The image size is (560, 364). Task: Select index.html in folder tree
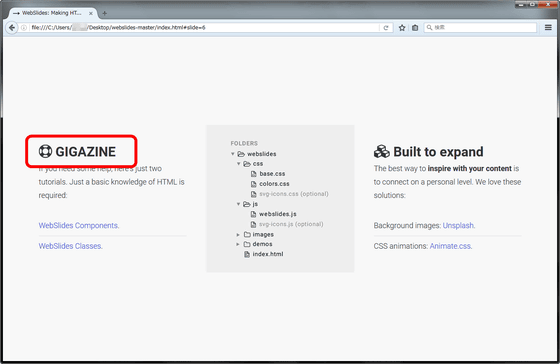268,254
